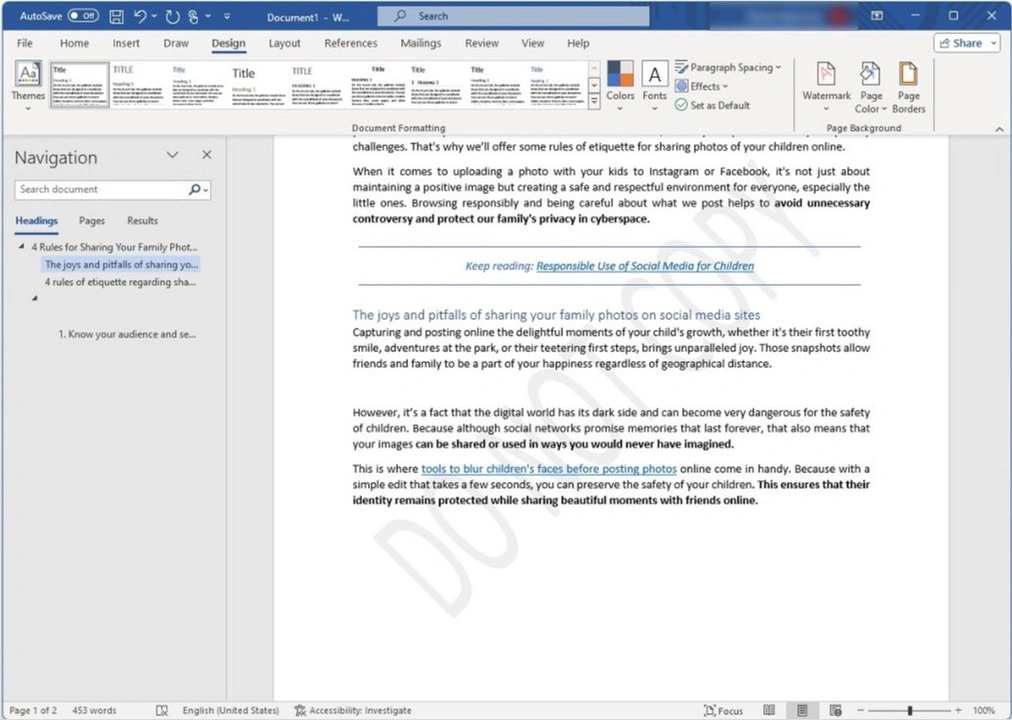Open the Watermark menu

pos(826,87)
